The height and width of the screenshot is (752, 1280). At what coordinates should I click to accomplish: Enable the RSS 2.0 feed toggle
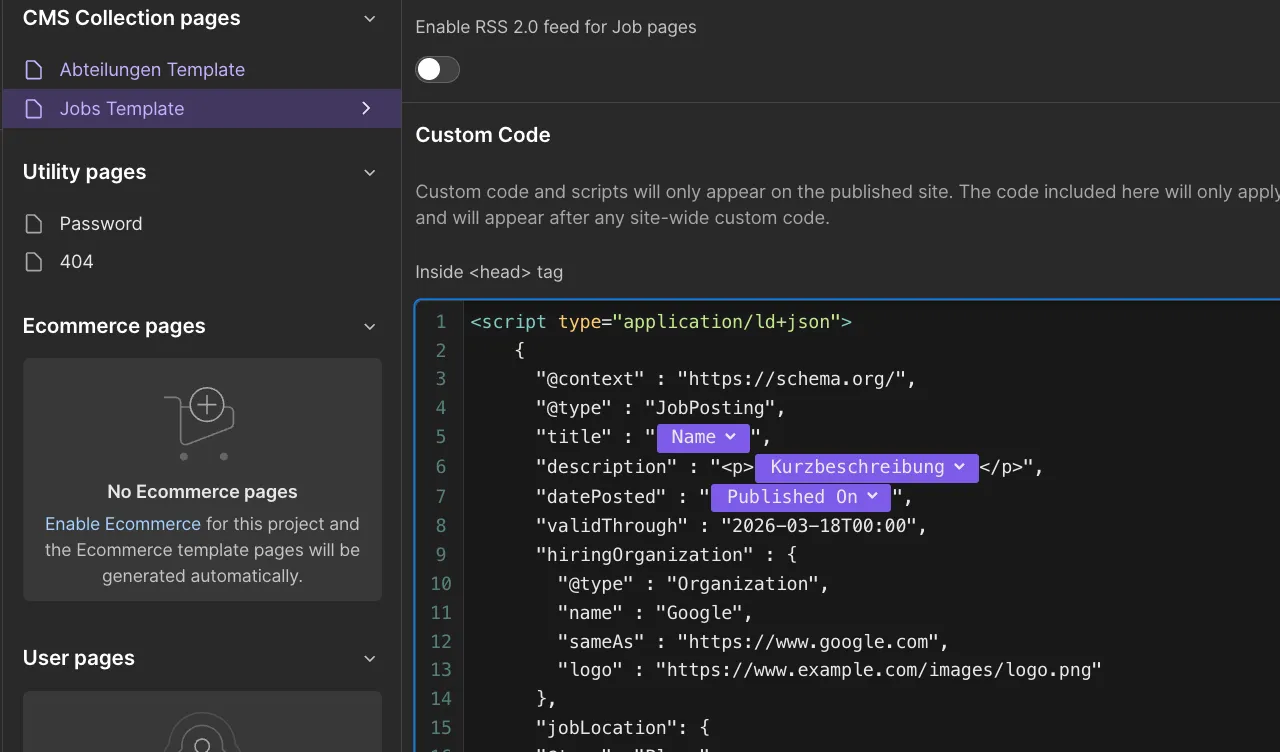(x=437, y=69)
